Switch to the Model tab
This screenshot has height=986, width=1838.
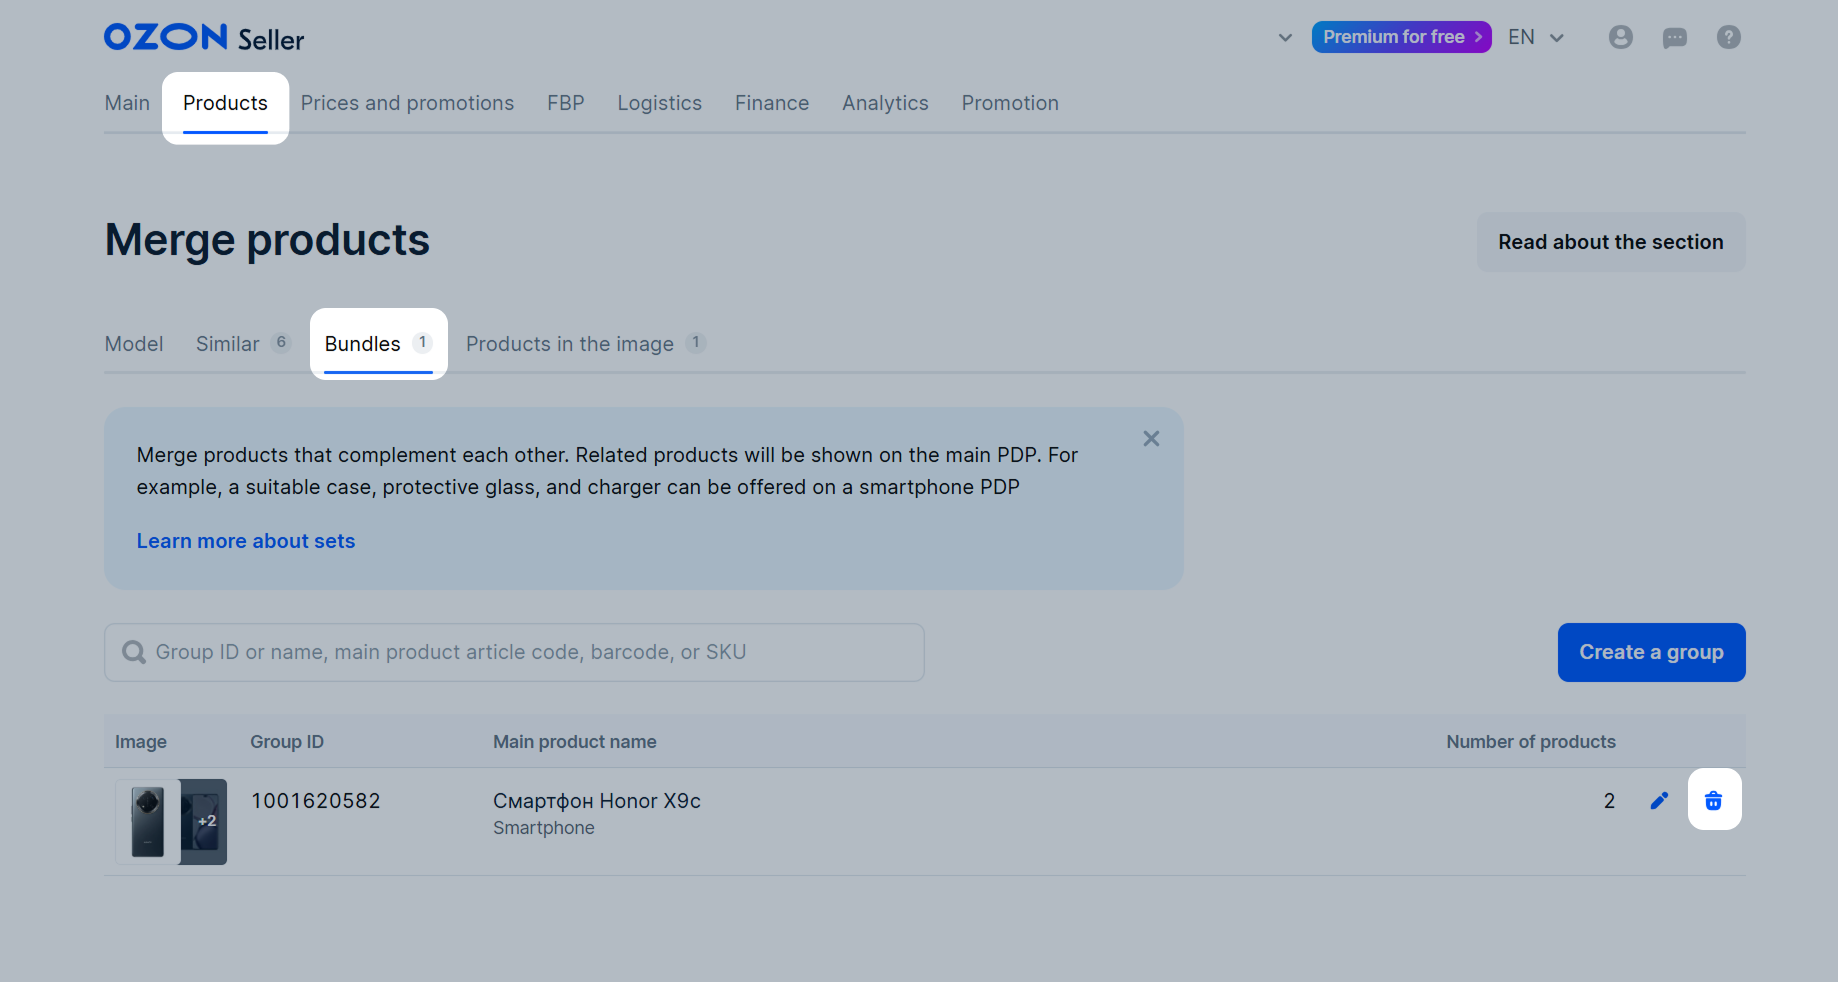(x=134, y=344)
